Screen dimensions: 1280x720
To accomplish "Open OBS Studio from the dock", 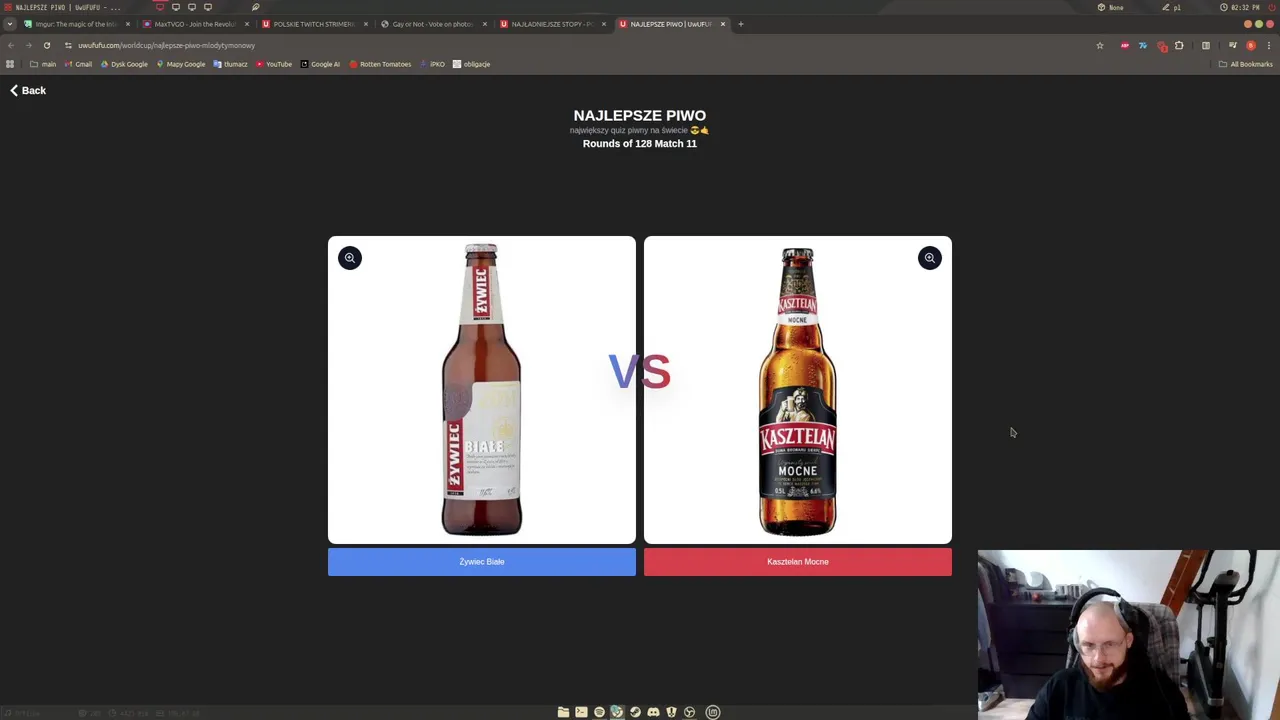I will click(689, 712).
